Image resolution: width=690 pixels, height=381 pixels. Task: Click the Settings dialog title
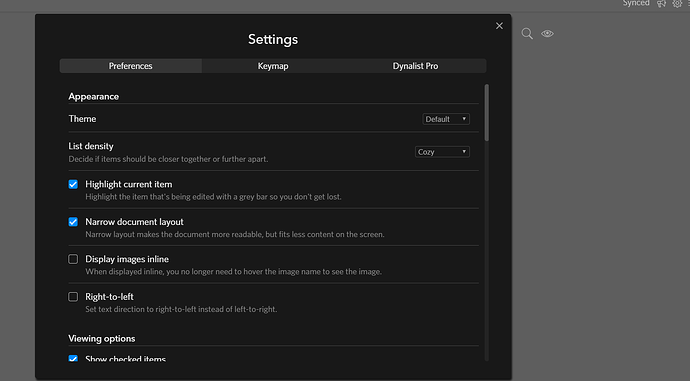coord(273,39)
